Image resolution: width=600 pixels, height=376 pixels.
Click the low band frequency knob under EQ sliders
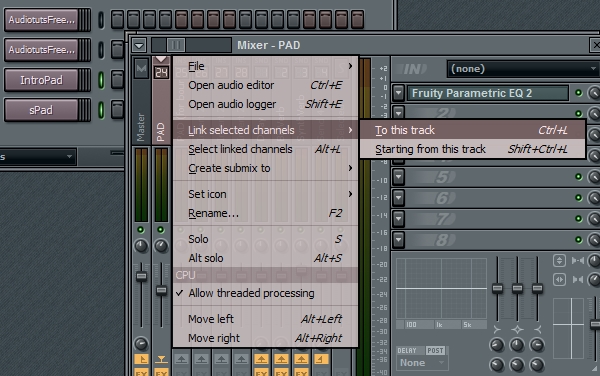[497, 345]
